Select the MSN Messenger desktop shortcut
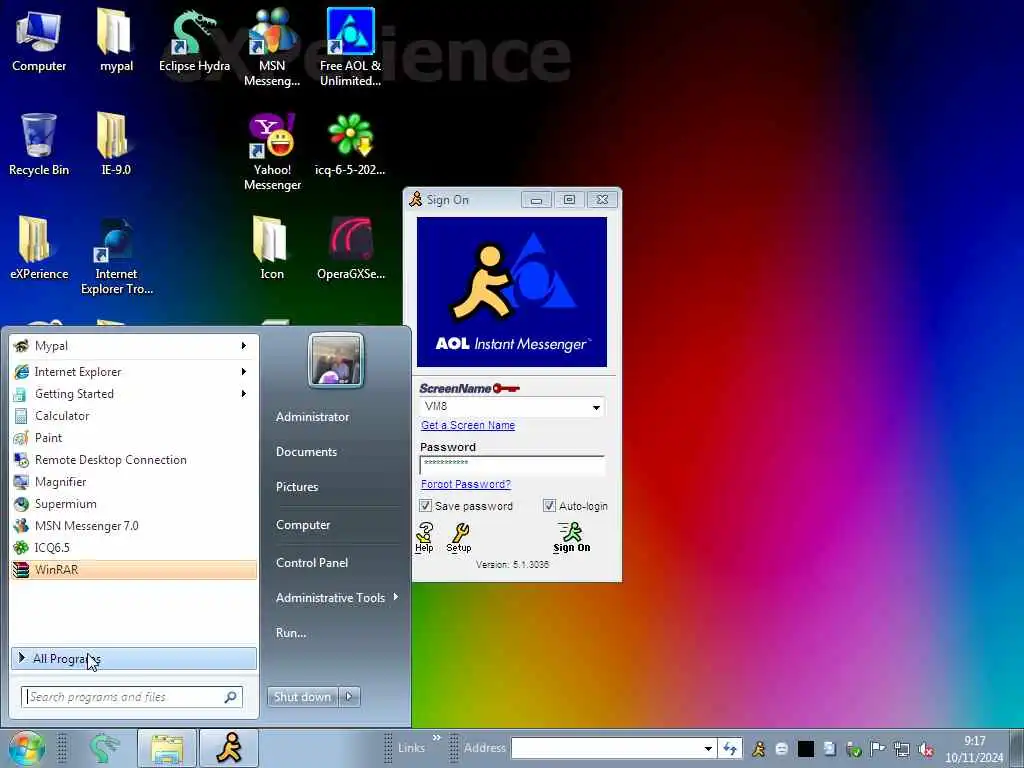 272,47
